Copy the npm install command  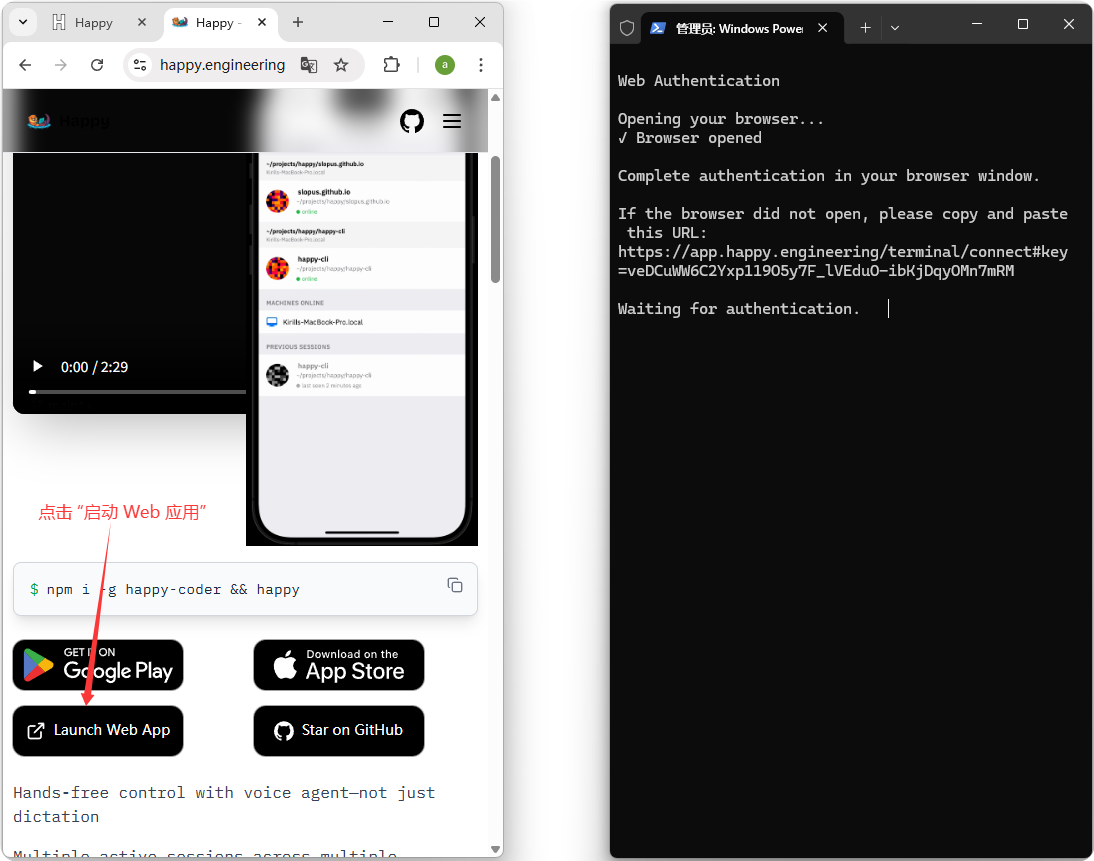click(x=455, y=585)
